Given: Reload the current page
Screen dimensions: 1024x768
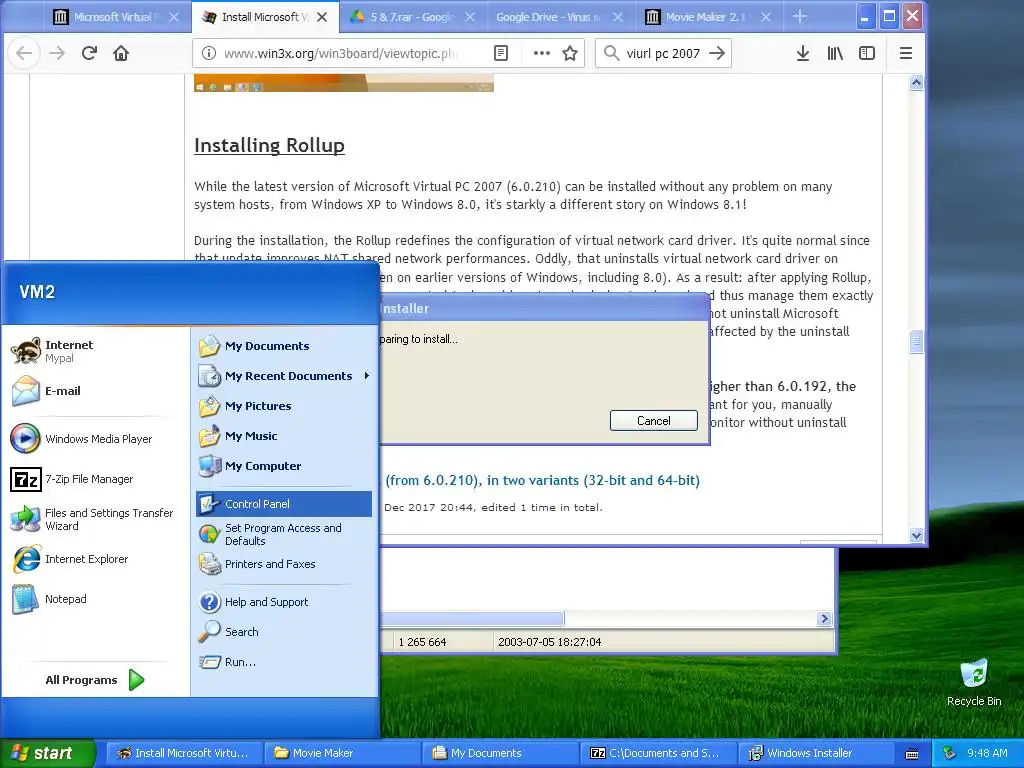Looking at the screenshot, I should coord(89,53).
